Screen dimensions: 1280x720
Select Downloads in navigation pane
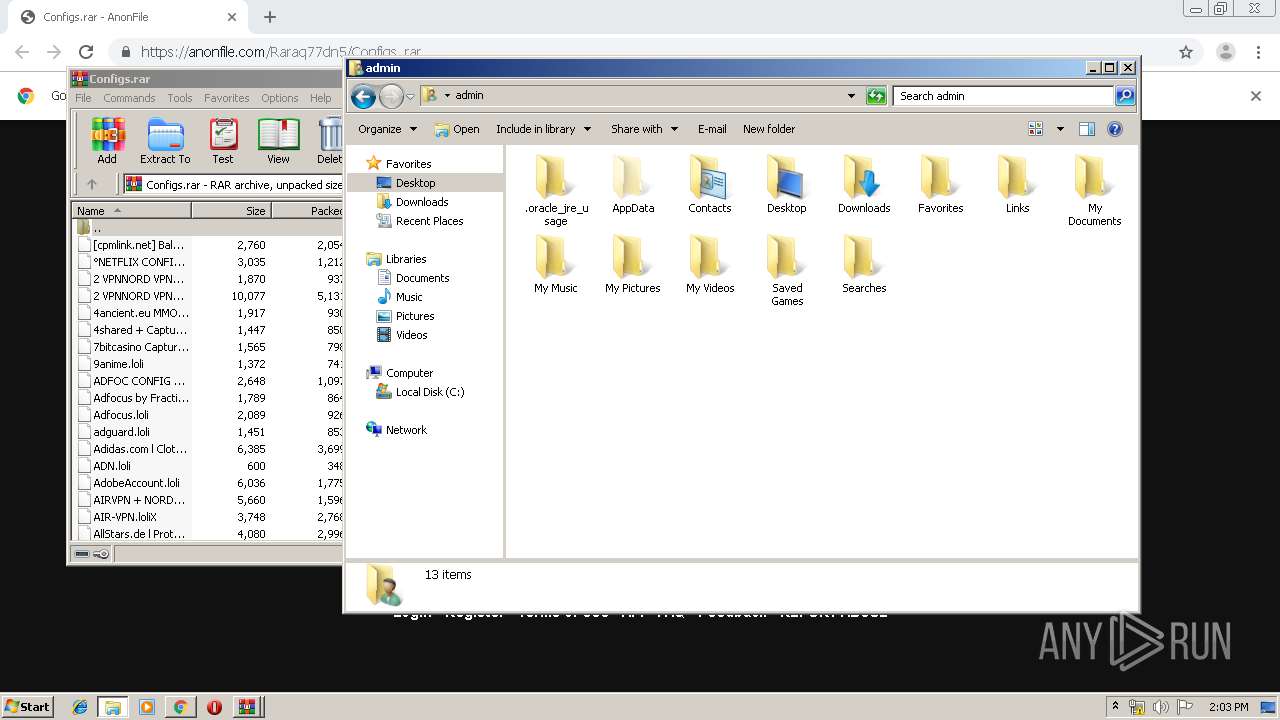(421, 202)
